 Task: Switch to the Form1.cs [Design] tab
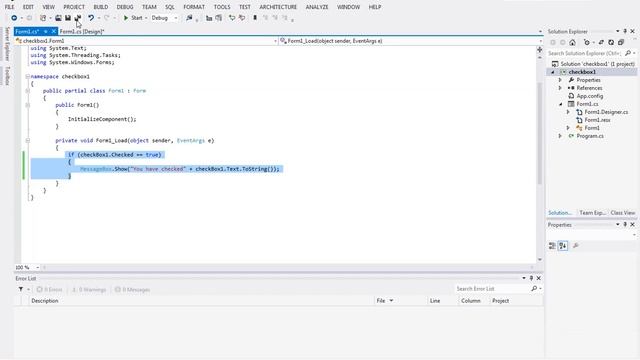(x=82, y=31)
